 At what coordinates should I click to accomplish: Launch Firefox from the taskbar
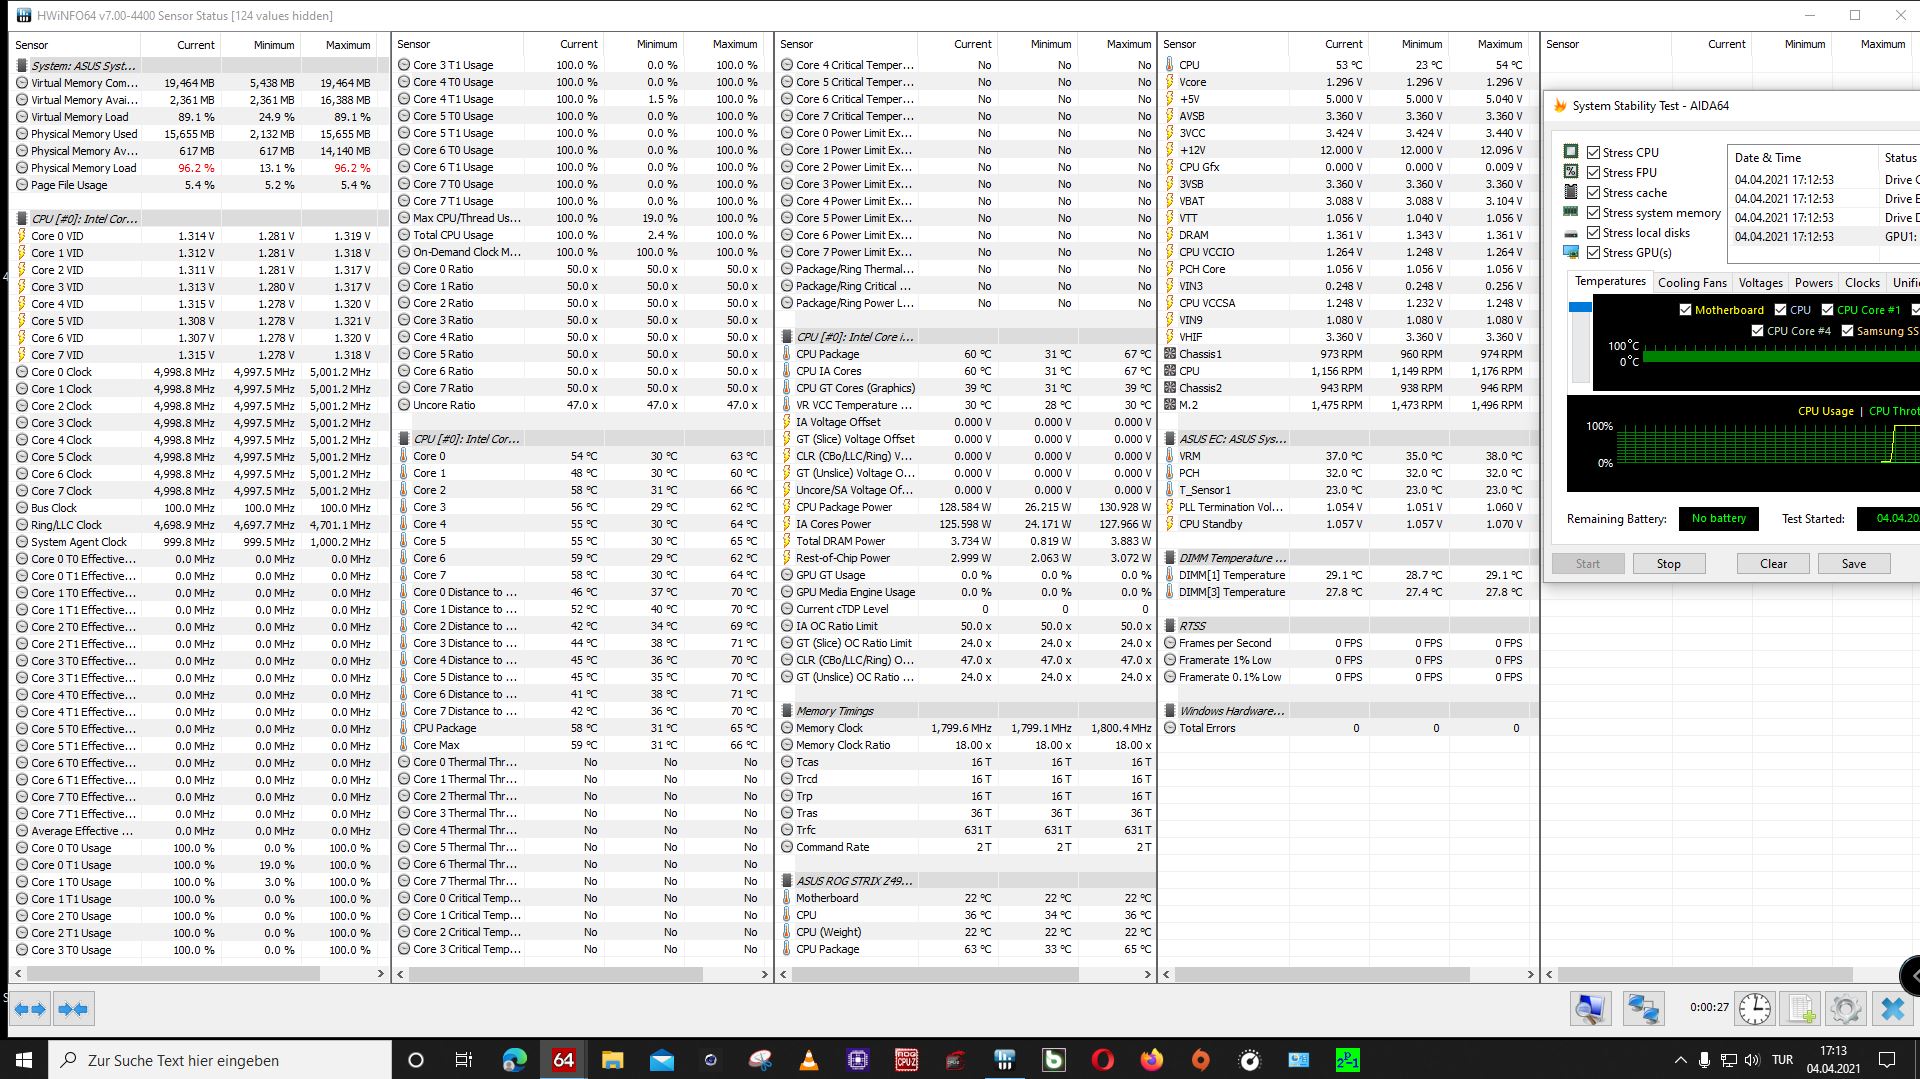point(1152,1060)
